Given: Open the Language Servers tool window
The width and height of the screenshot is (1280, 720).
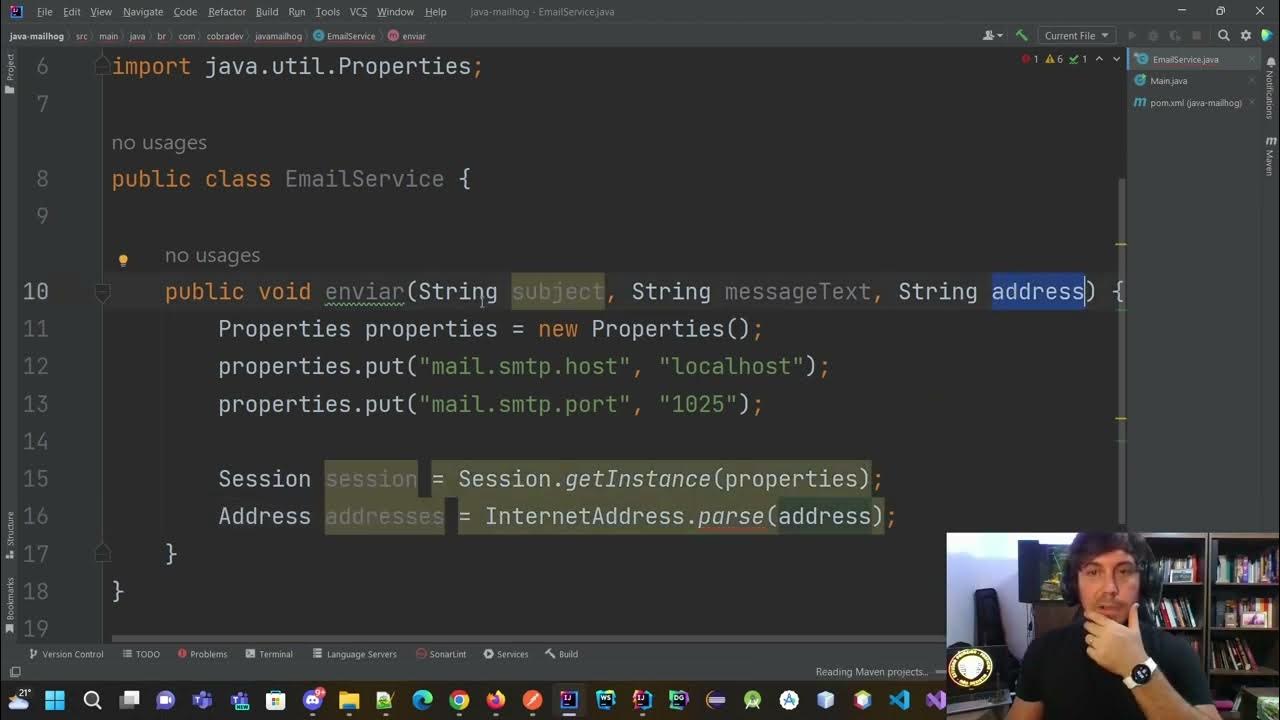Looking at the screenshot, I should pos(354,654).
